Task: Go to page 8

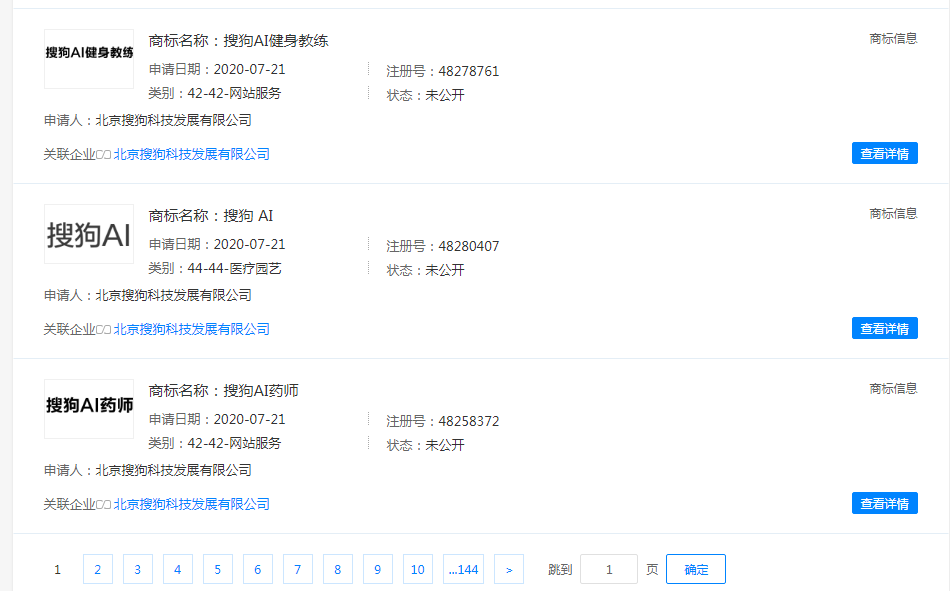Action: pyautogui.click(x=337, y=569)
